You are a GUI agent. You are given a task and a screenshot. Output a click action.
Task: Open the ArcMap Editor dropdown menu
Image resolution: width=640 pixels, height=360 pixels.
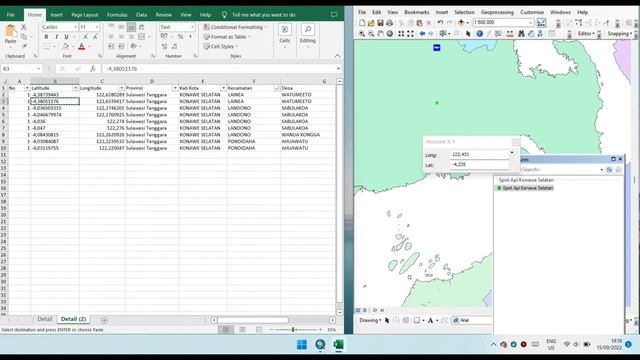point(586,34)
